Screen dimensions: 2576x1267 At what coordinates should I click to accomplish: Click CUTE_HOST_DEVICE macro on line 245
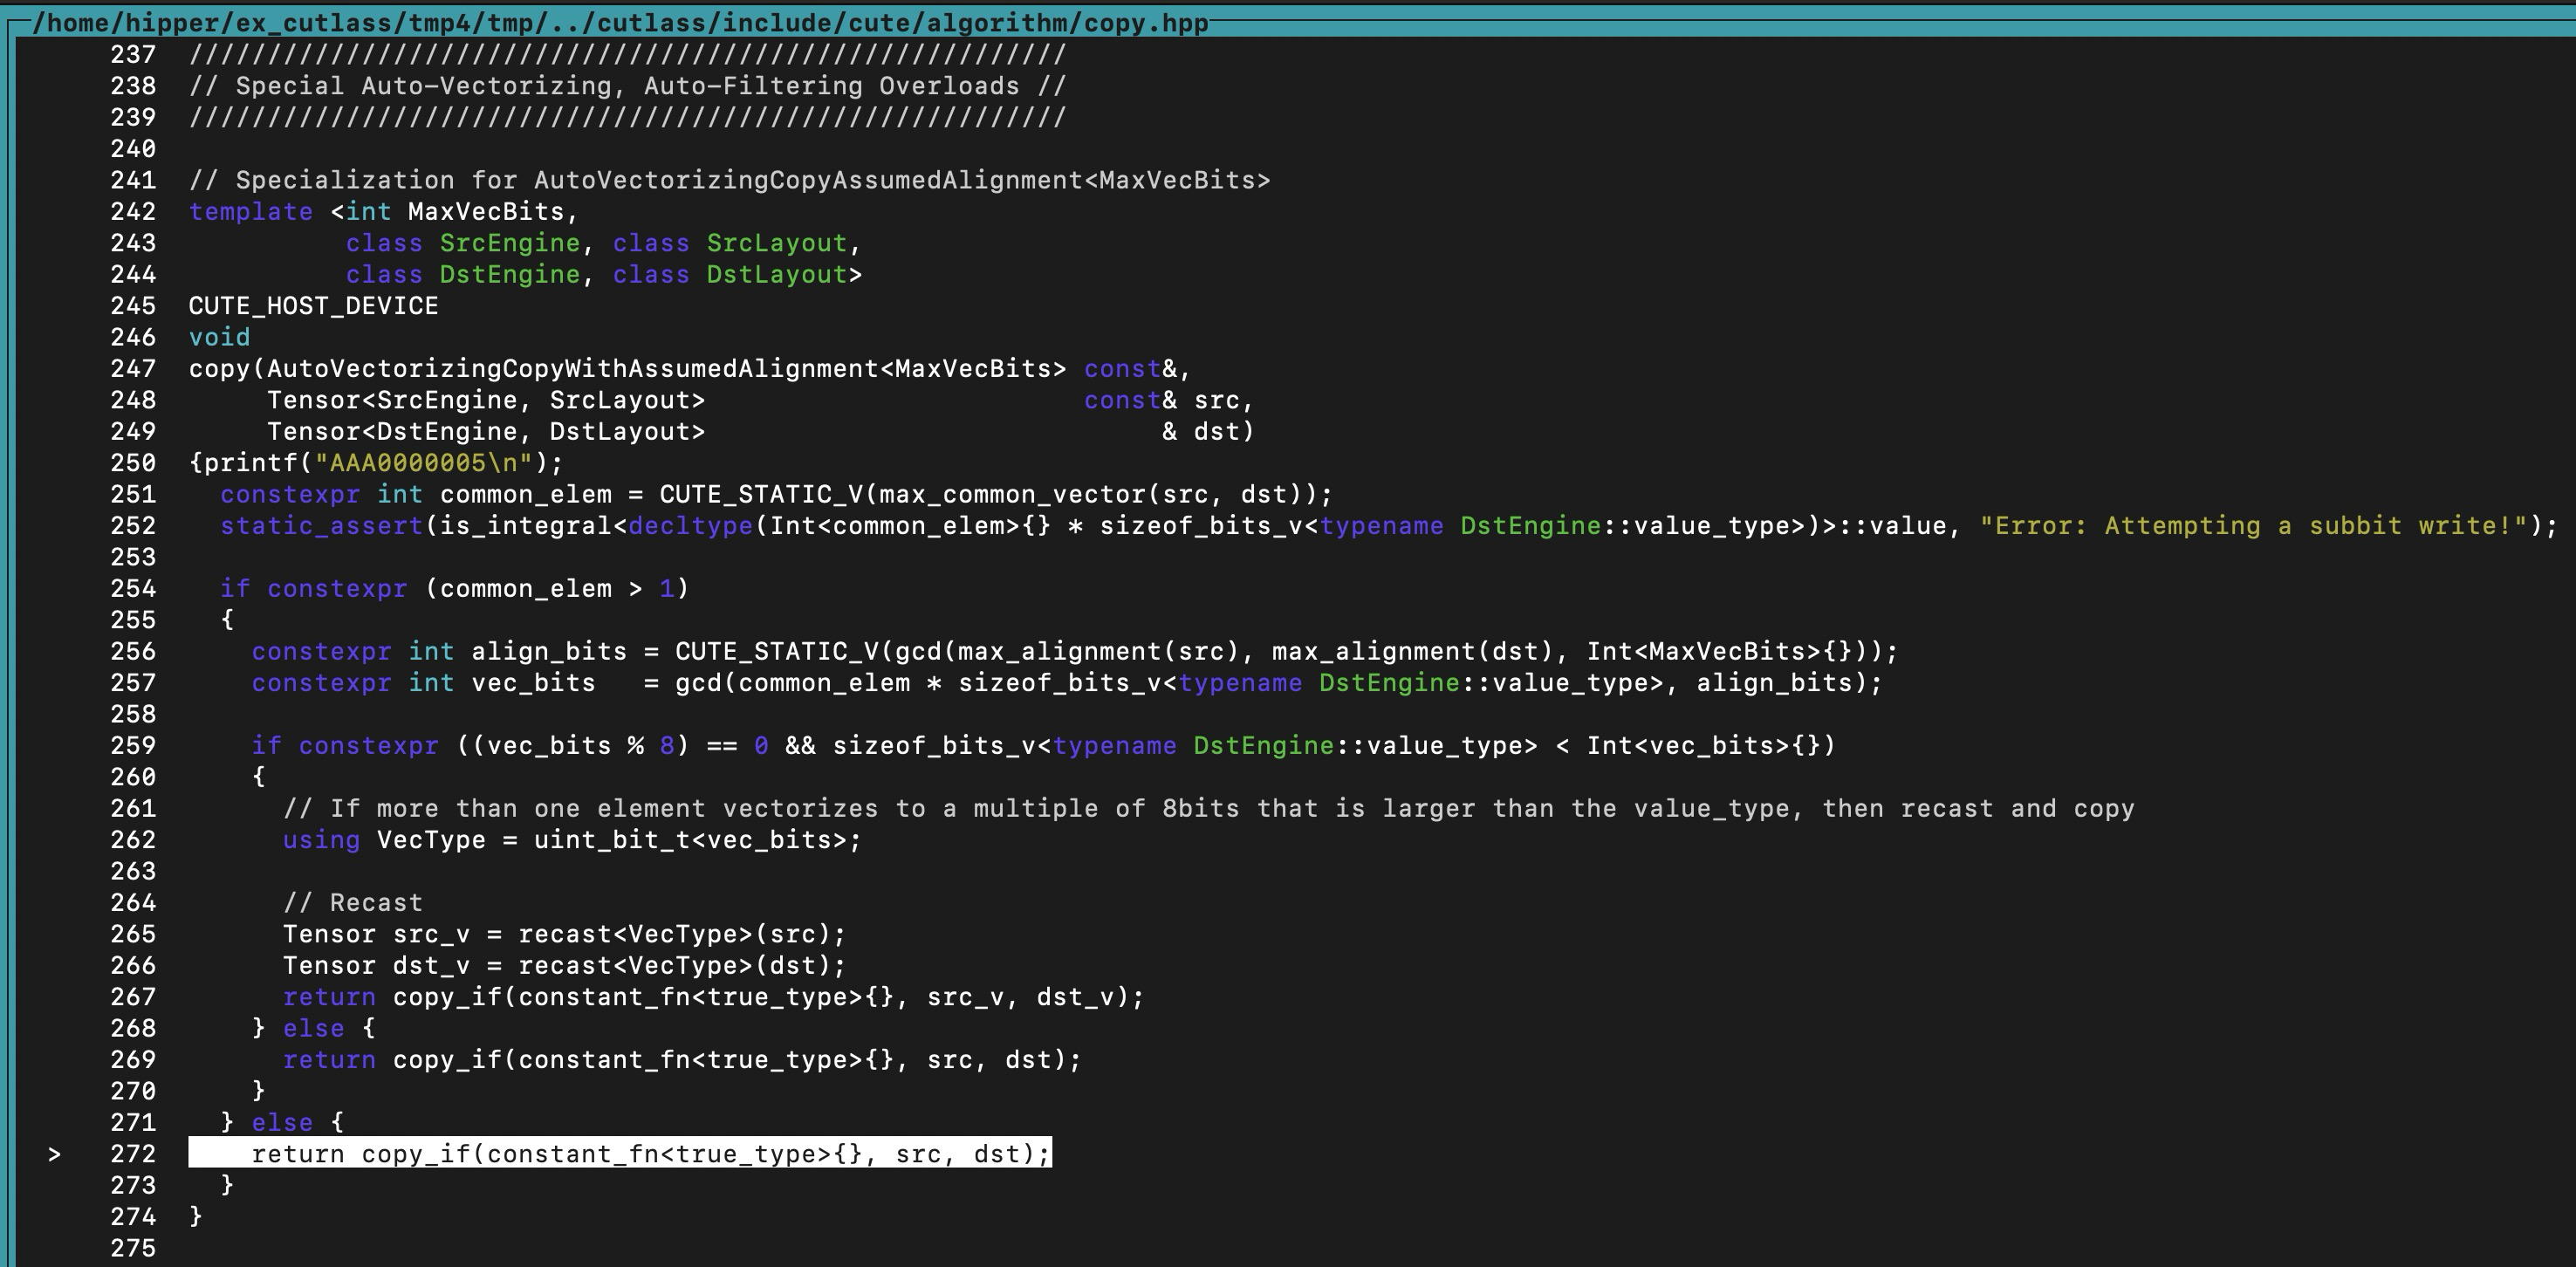point(313,306)
